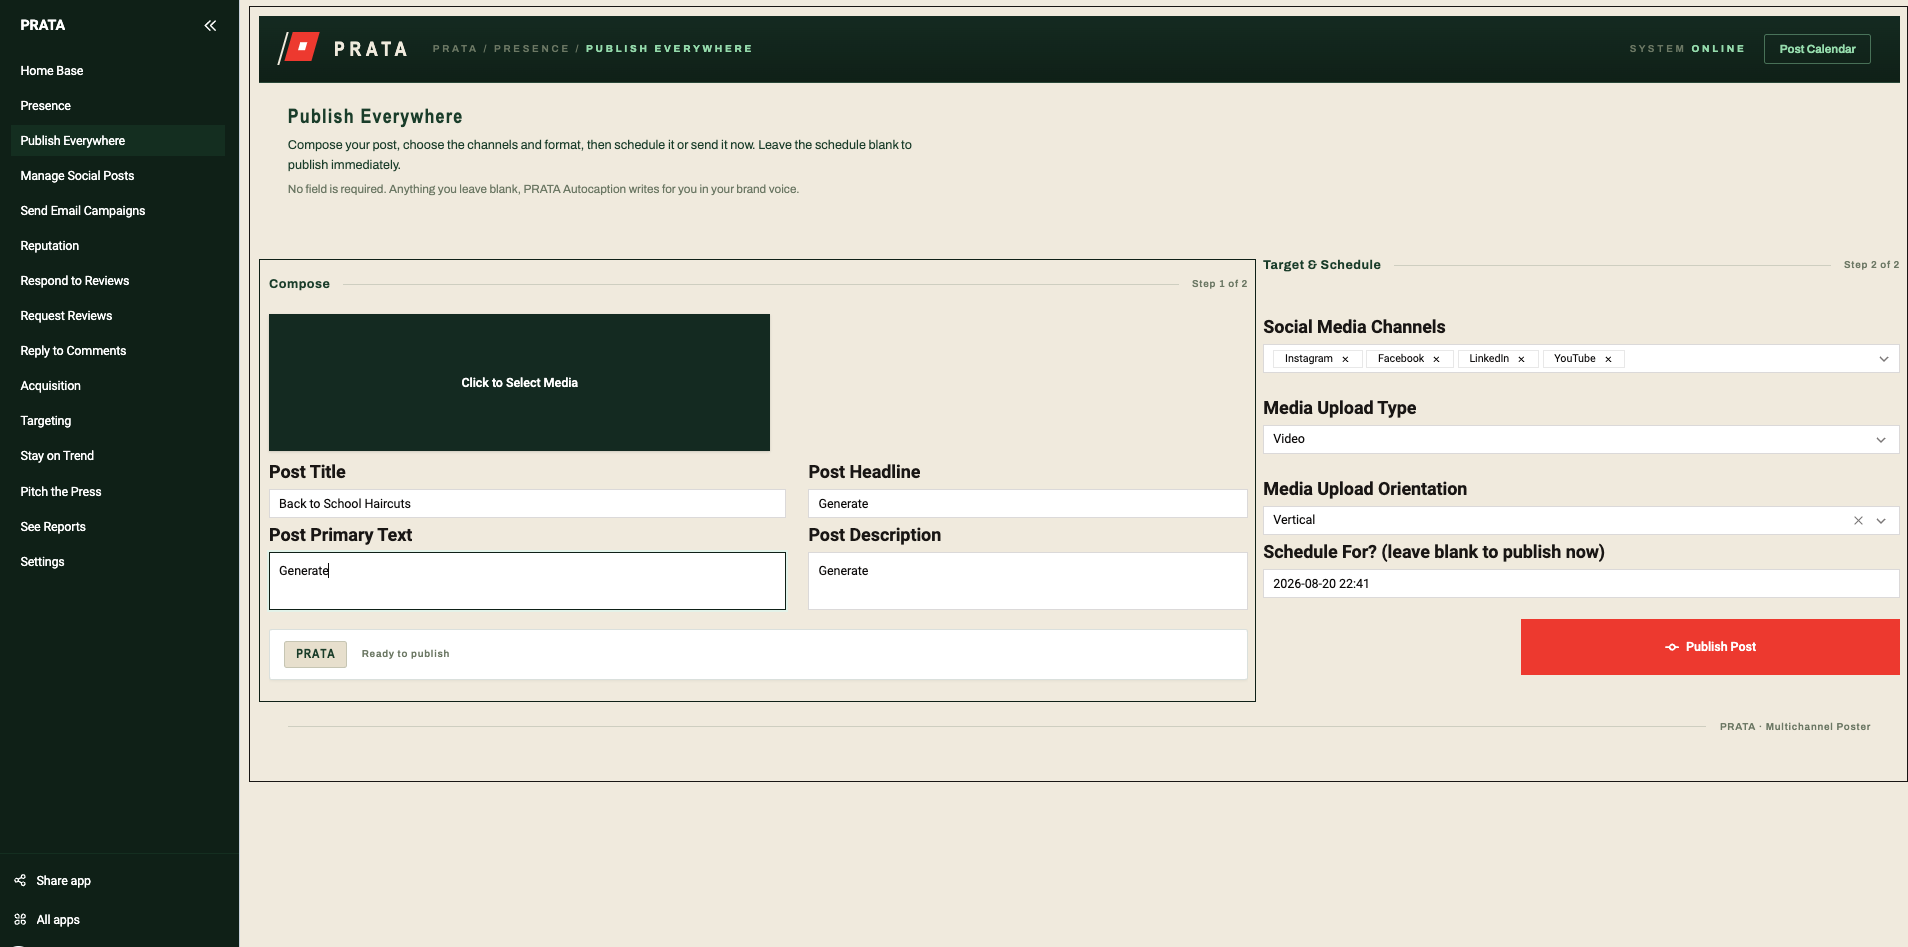The height and width of the screenshot is (947, 1908).
Task: Remove the Instagram channel tag
Action: 1345,359
